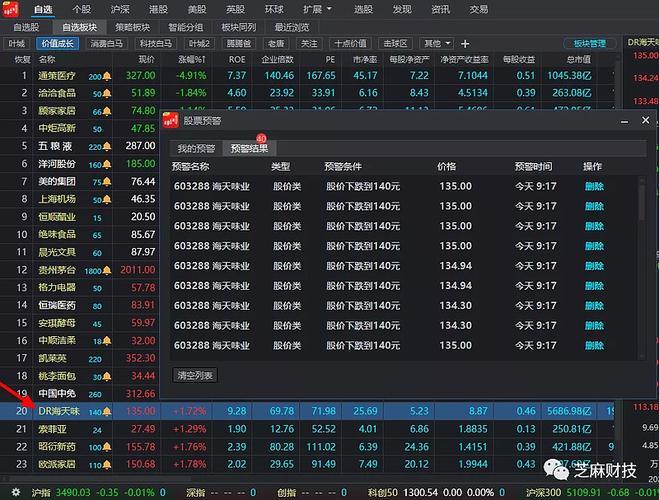
Task: Click the bell alert icon for 桃李面包
Action: [x=107, y=376]
